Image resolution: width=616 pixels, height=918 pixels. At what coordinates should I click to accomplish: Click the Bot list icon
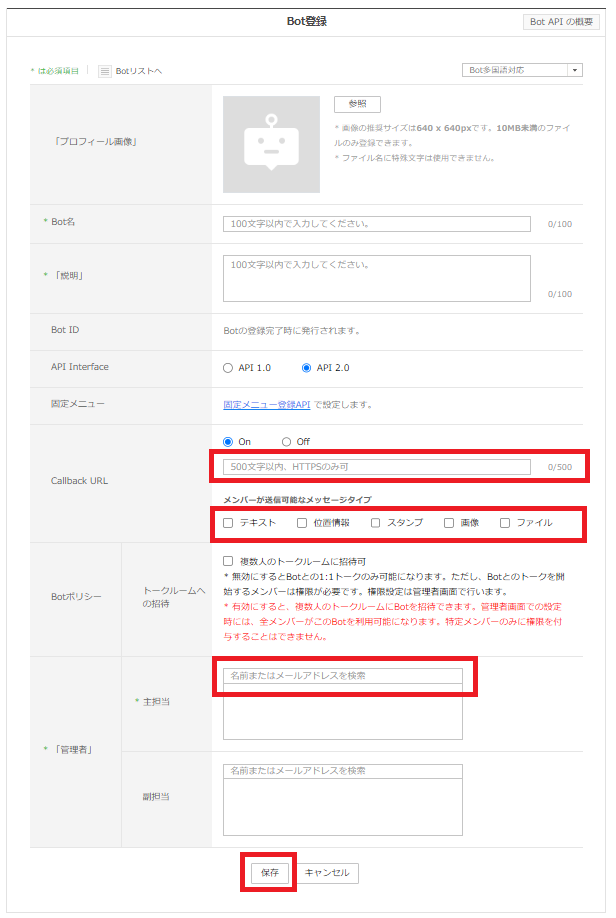click(105, 71)
